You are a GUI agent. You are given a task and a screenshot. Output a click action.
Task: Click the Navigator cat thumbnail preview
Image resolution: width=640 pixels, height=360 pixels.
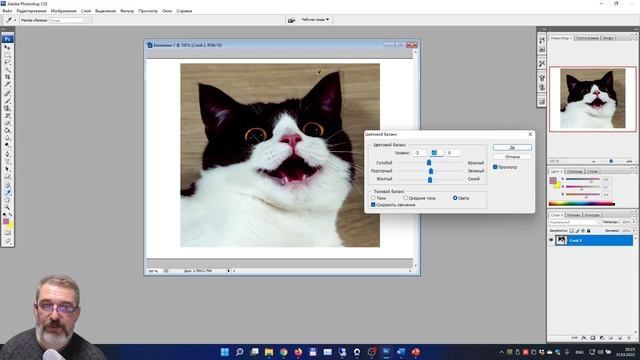[x=593, y=98]
